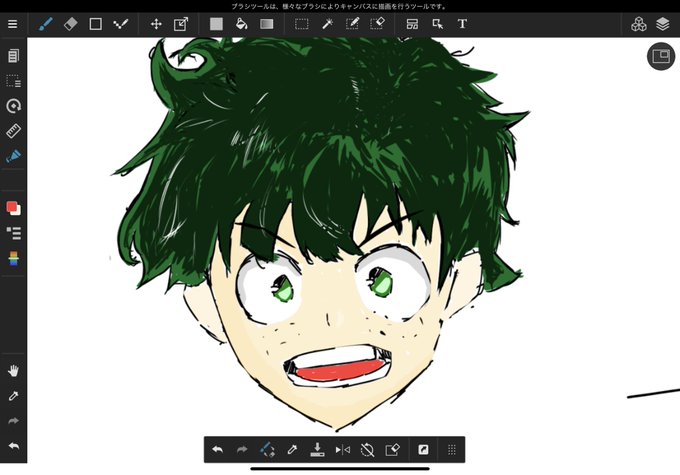This screenshot has height=475, width=680.
Task: Open the Transform tool
Action: click(x=181, y=24)
